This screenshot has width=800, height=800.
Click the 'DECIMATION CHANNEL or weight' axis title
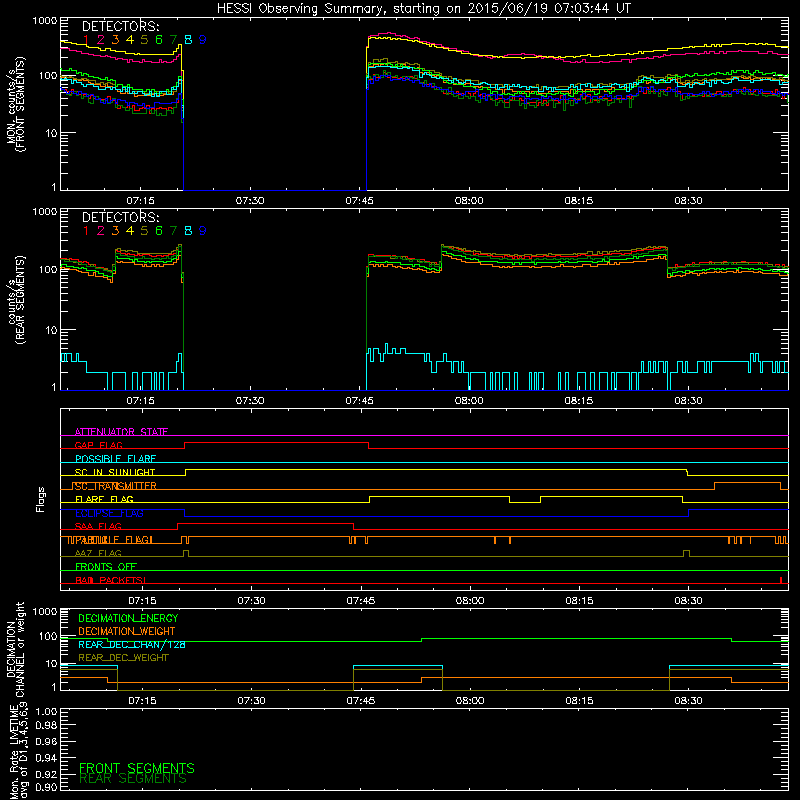15,649
